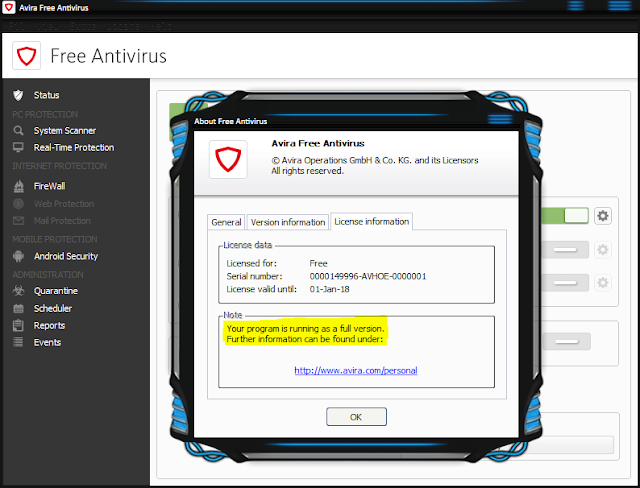Click the serial number 0000149996-AVHOE-0000001
This screenshot has width=640, height=488.
tap(368, 276)
